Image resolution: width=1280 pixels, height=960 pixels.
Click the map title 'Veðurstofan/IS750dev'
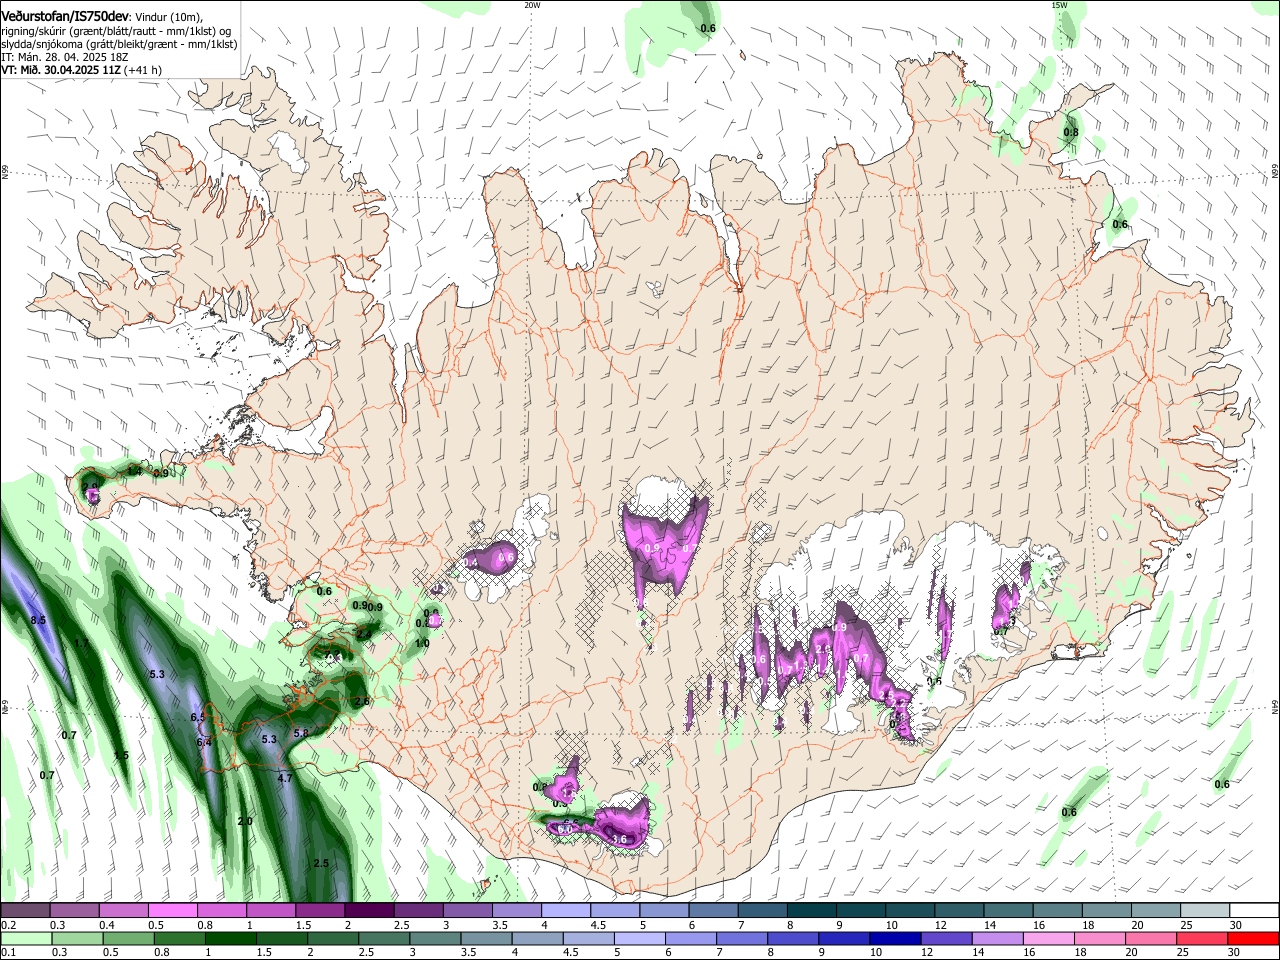point(65,17)
